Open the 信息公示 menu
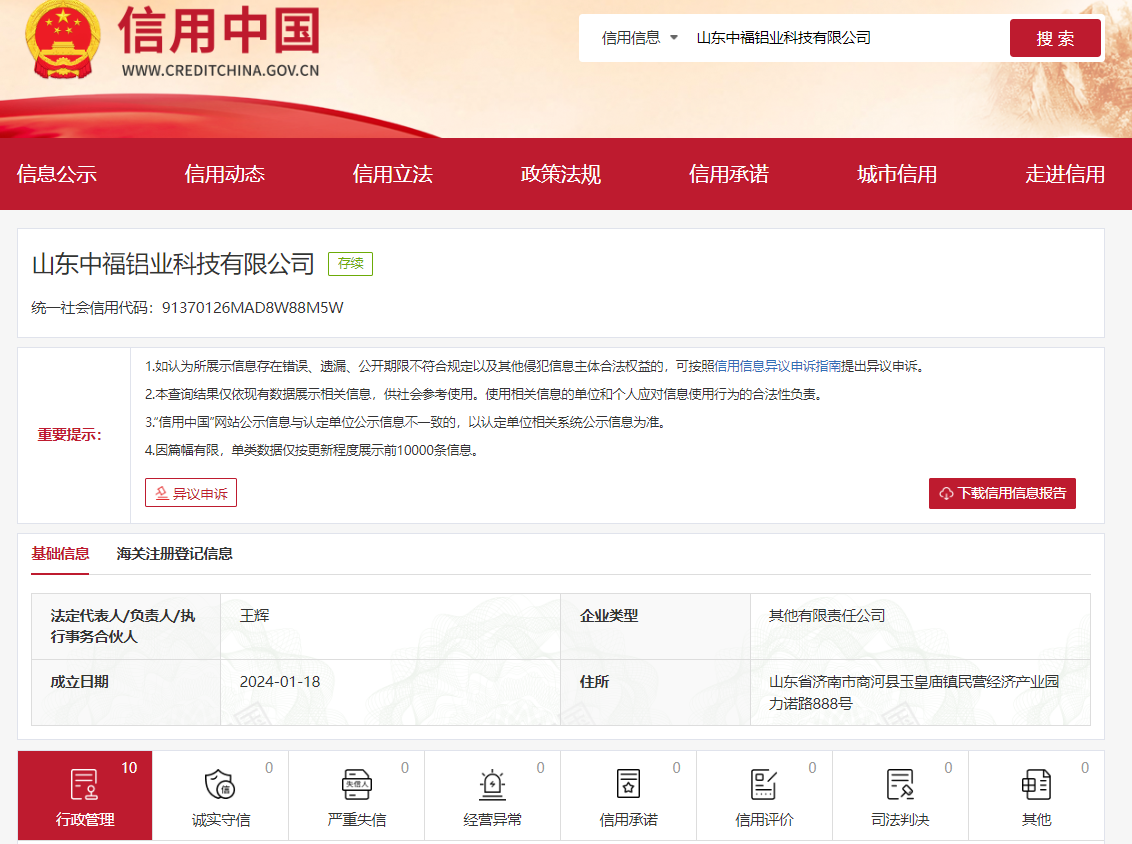1132x844 pixels. [57, 174]
